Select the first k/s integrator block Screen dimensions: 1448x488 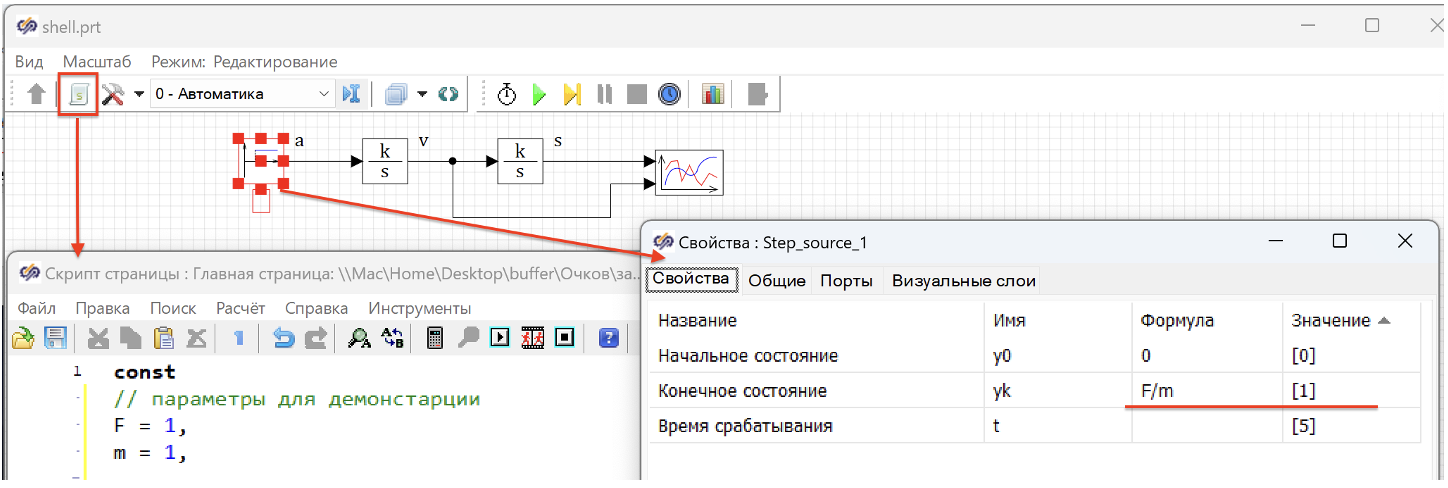click(x=385, y=161)
